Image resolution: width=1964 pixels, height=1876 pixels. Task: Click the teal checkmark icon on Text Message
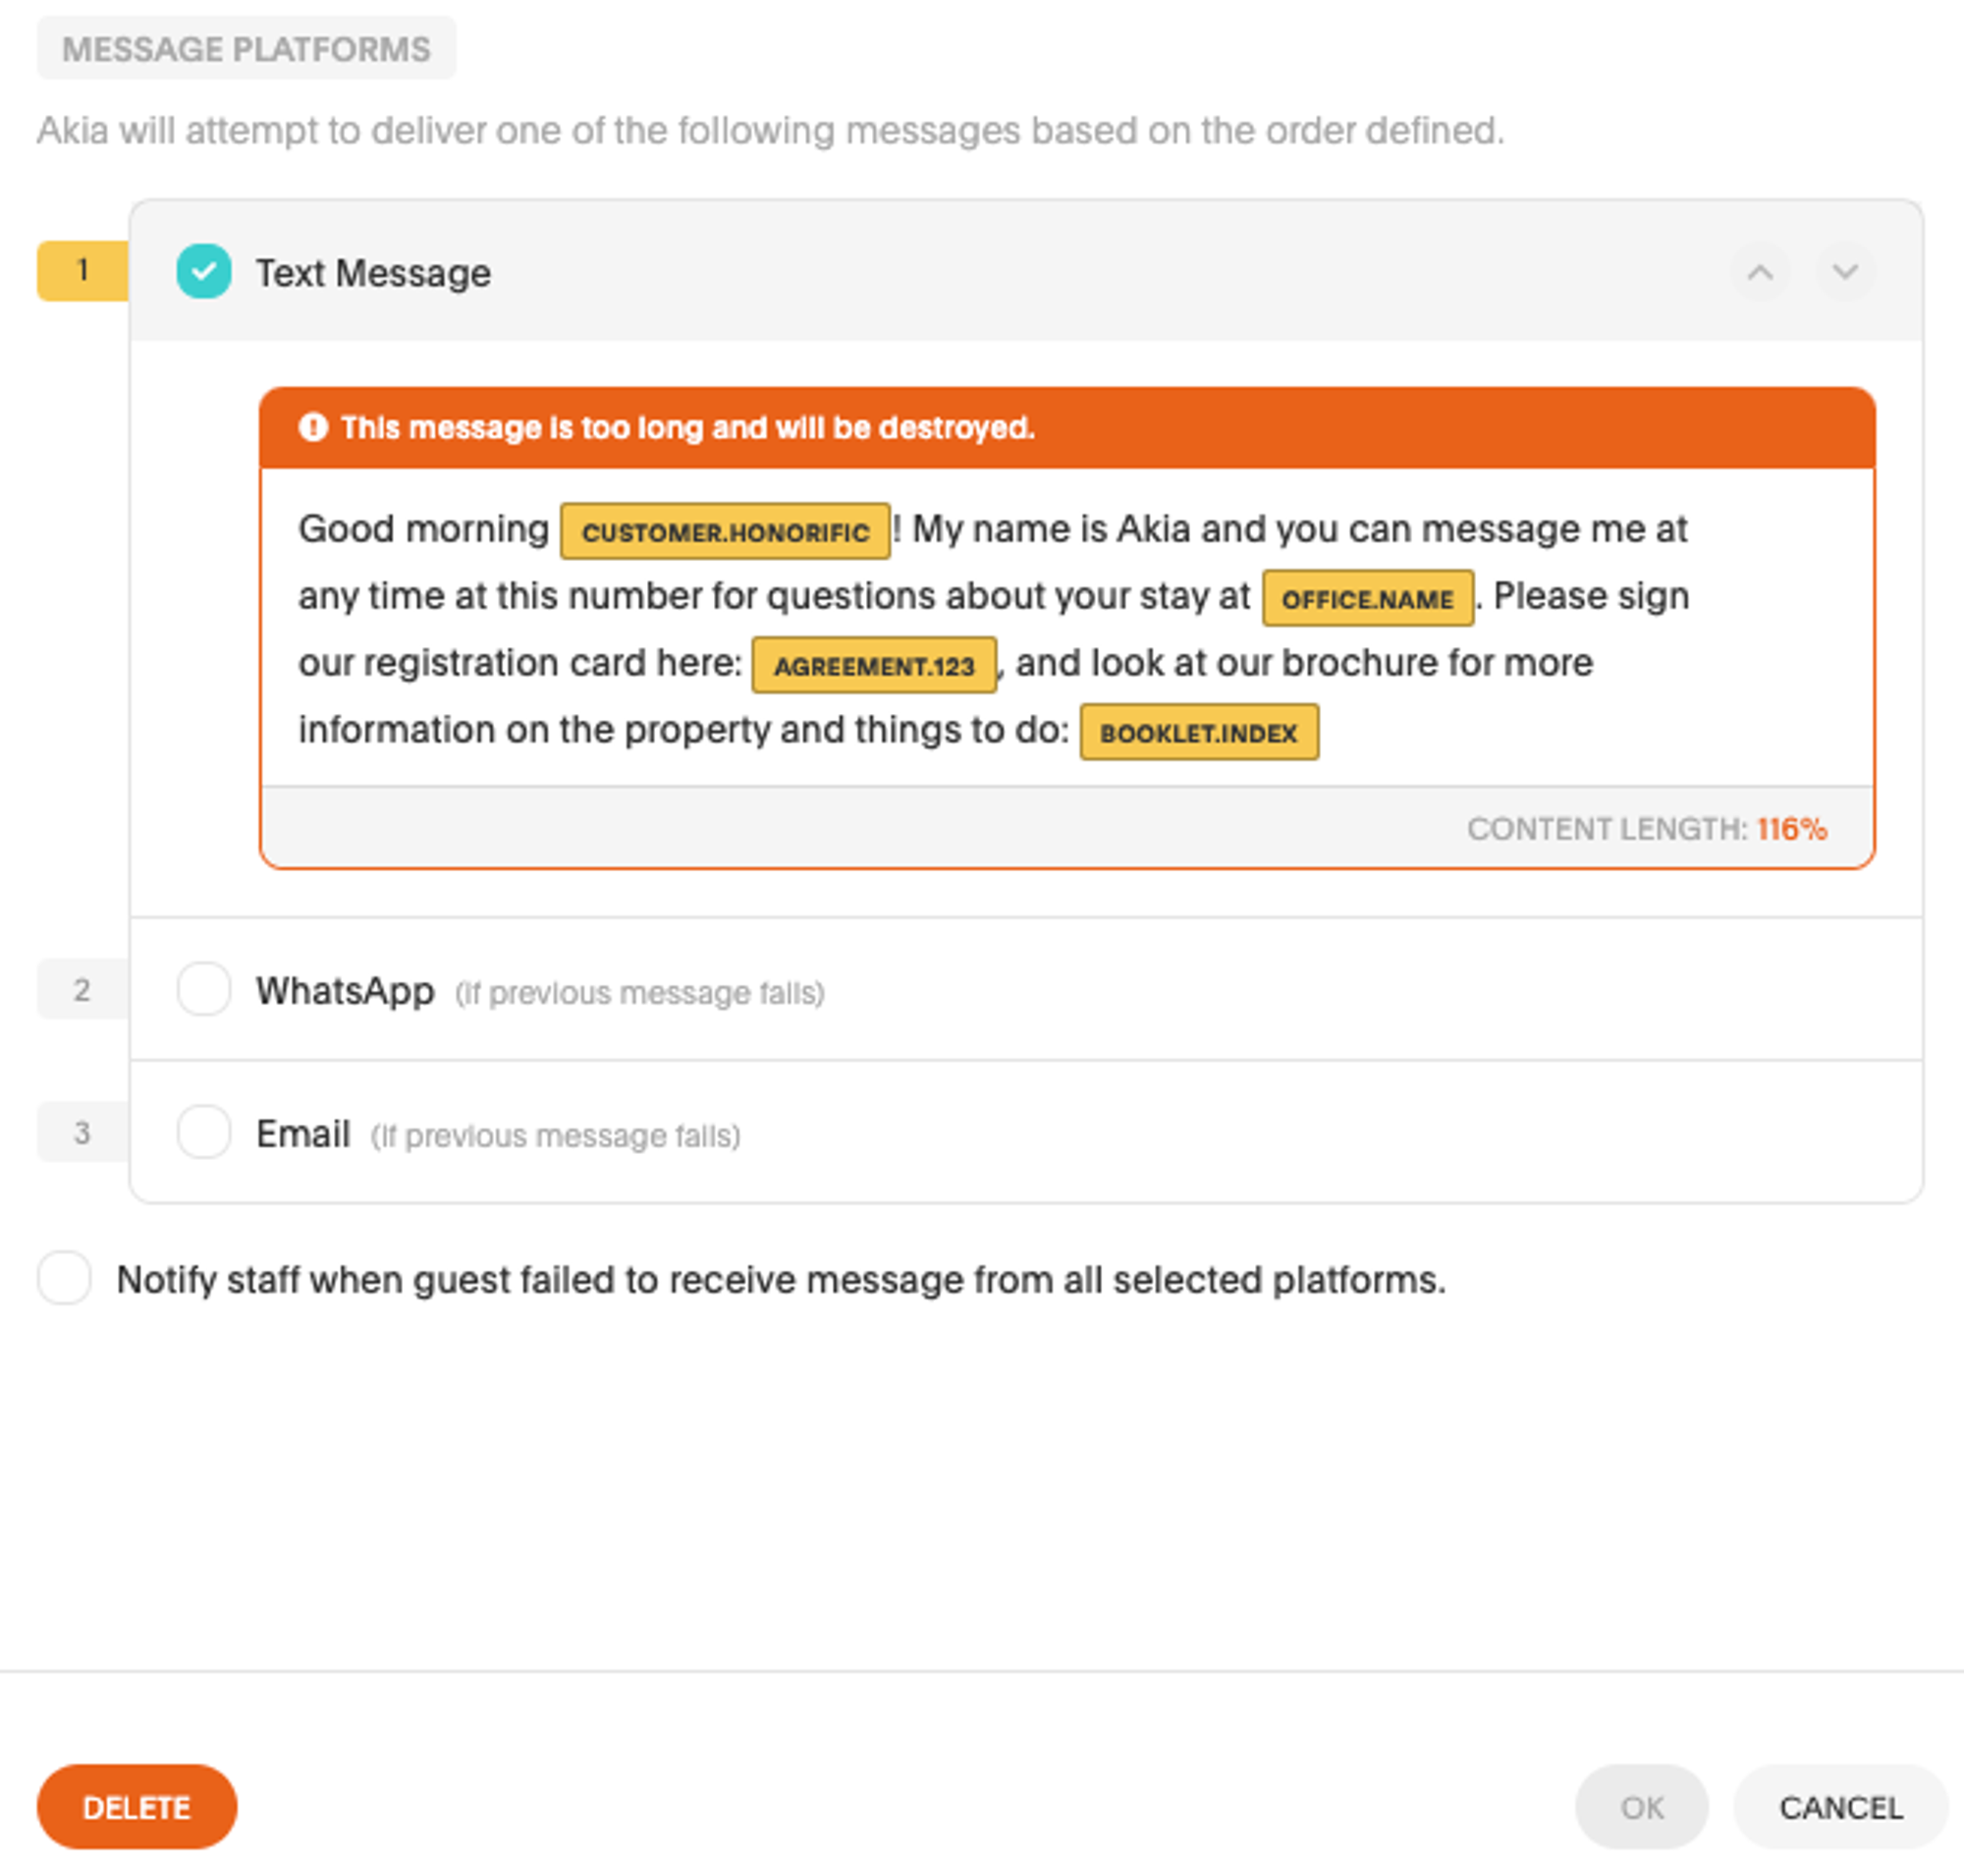coord(205,270)
